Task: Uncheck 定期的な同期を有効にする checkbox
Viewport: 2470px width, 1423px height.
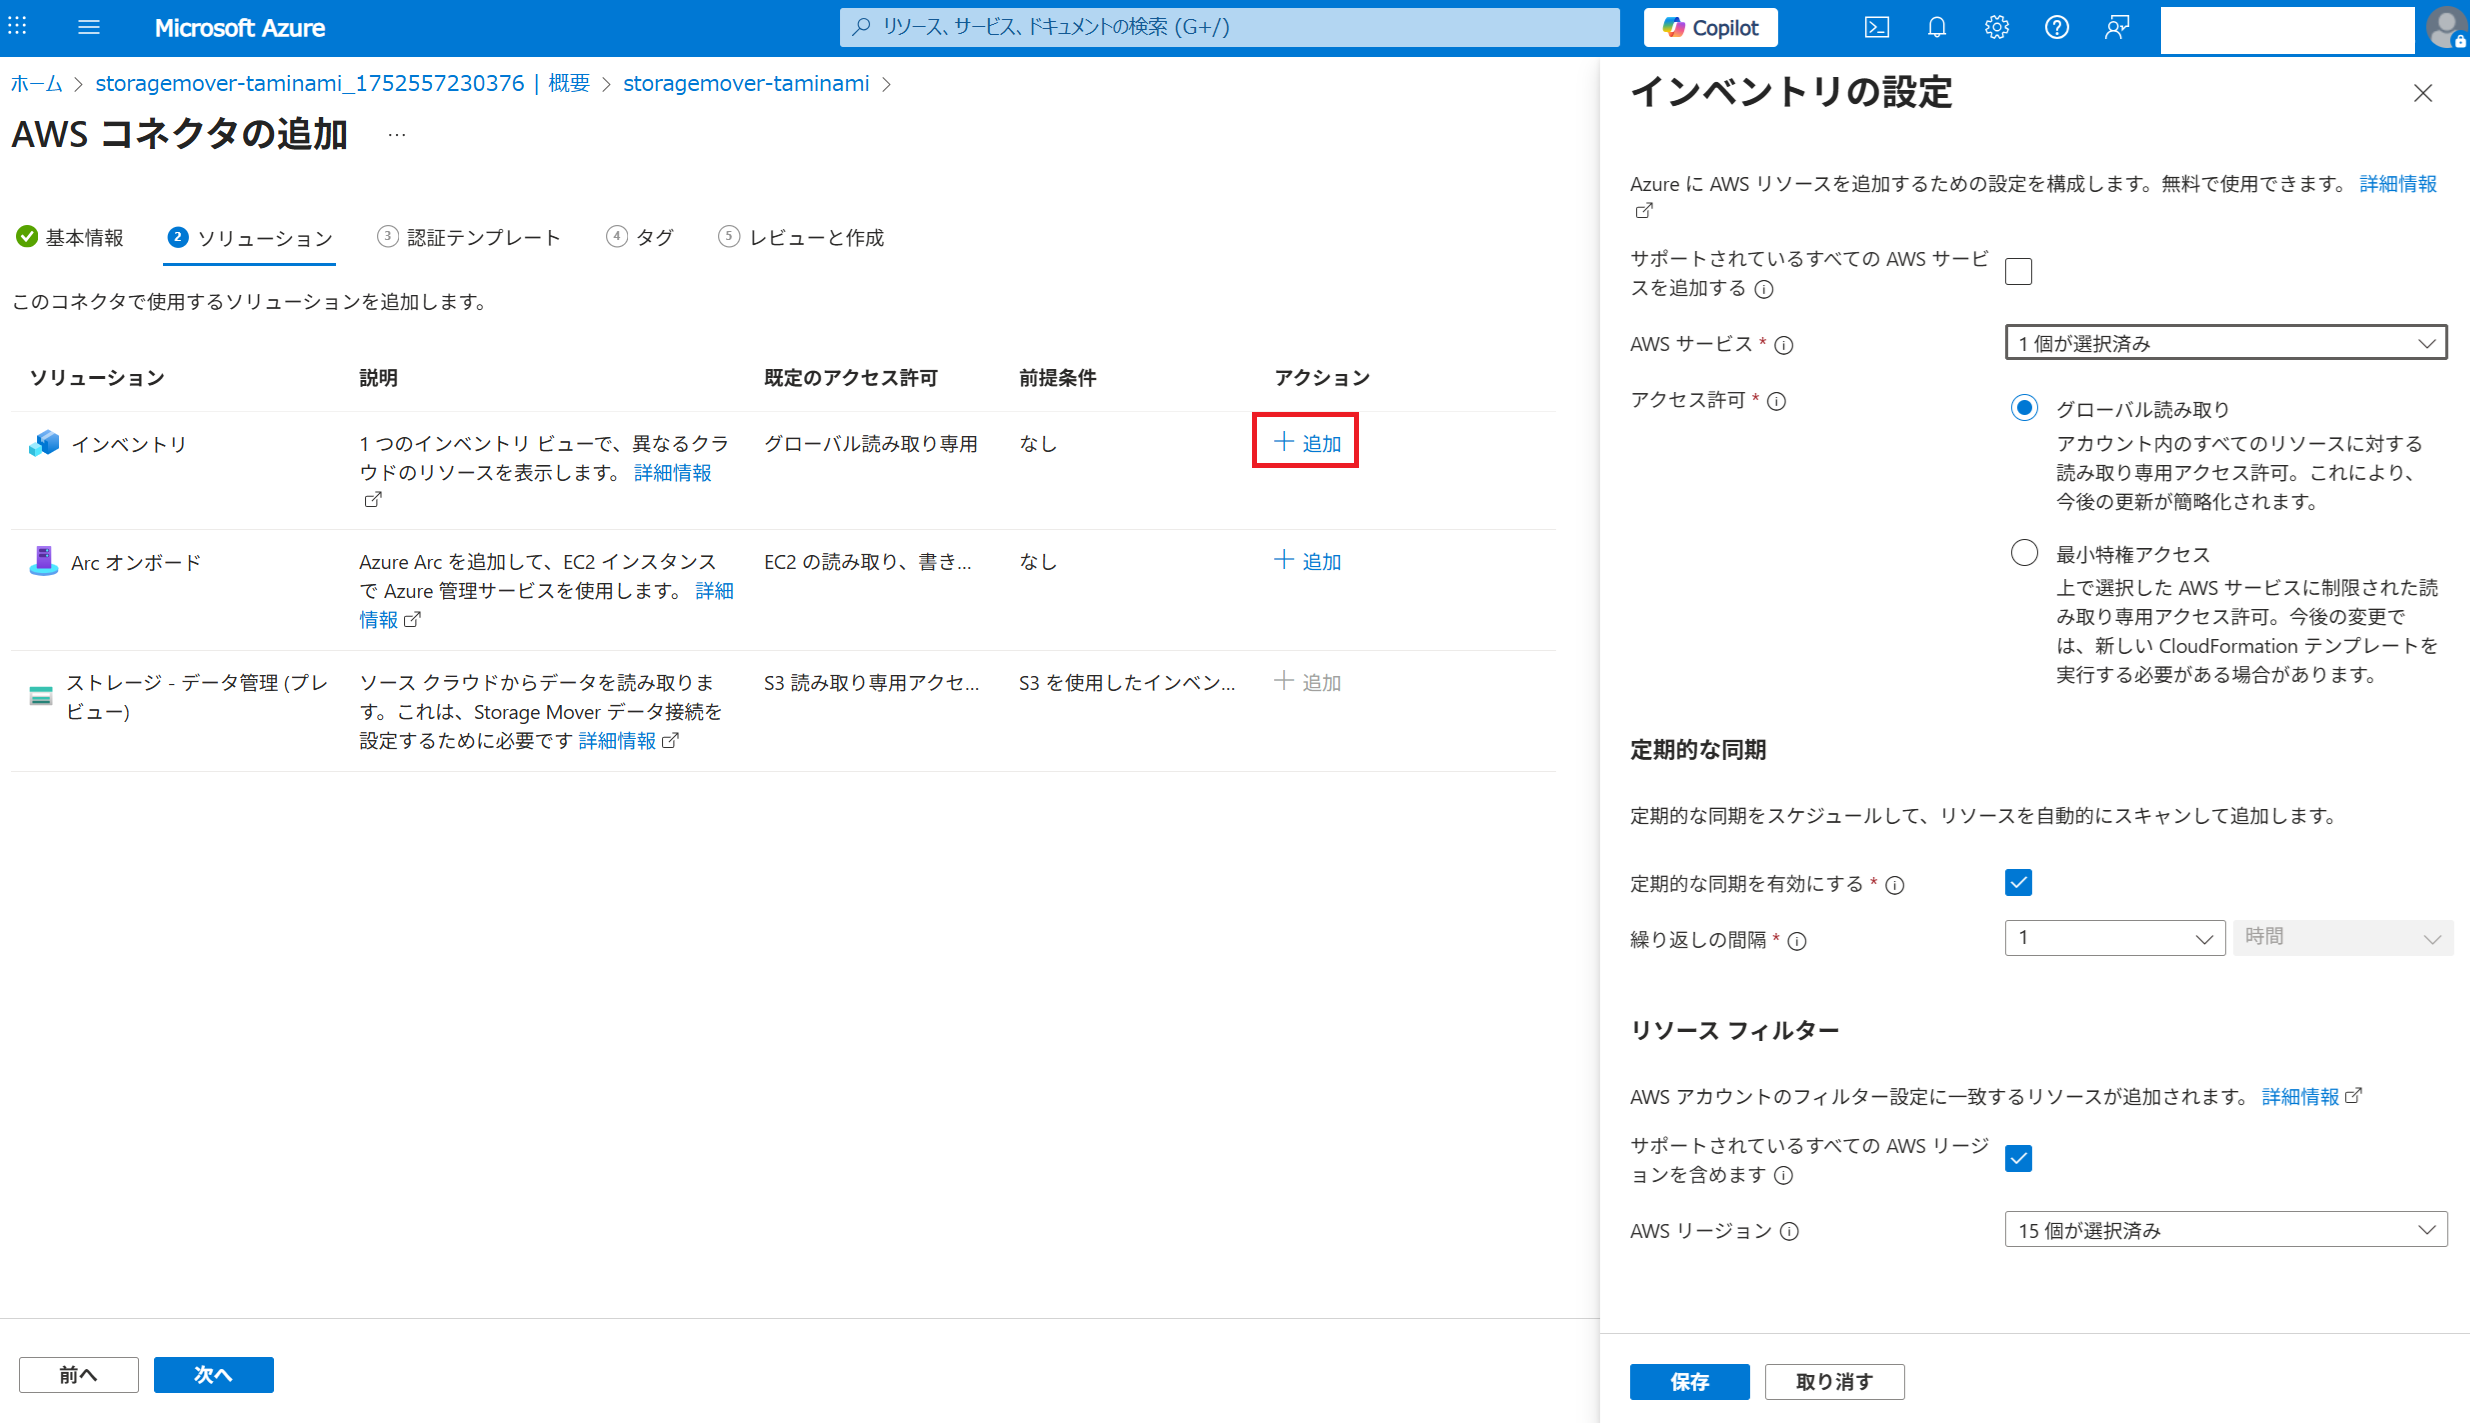Action: [2018, 882]
